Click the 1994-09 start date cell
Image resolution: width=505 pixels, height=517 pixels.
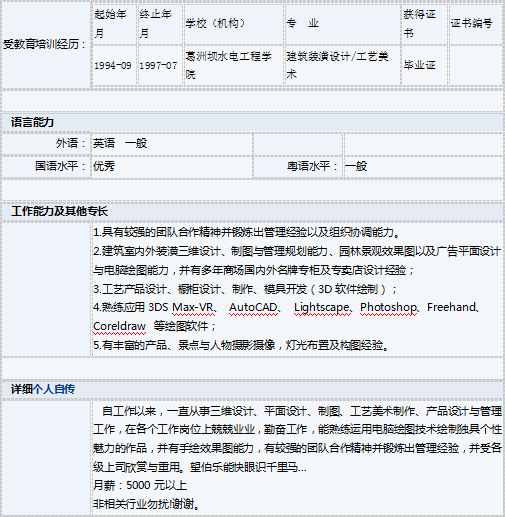point(113,65)
